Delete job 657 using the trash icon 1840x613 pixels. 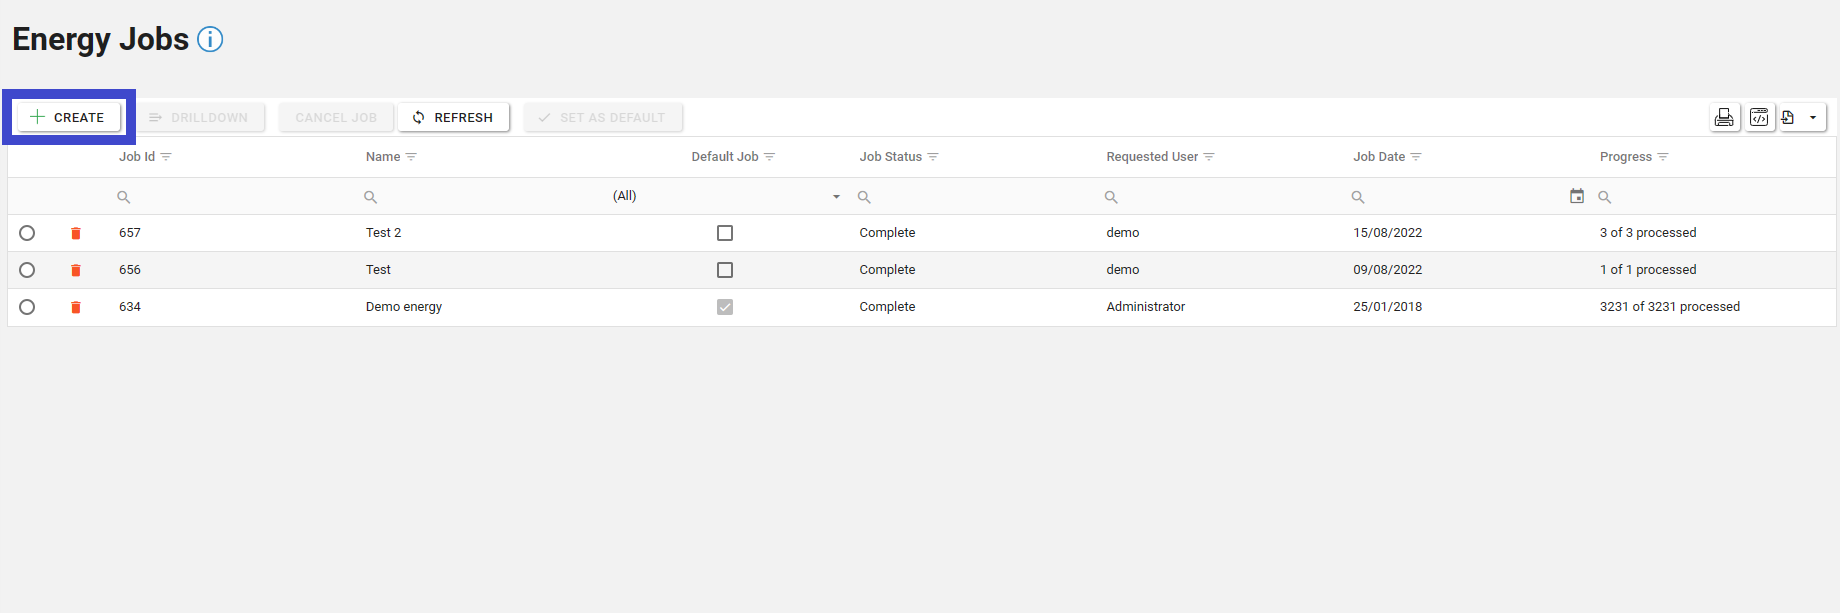[x=76, y=233]
